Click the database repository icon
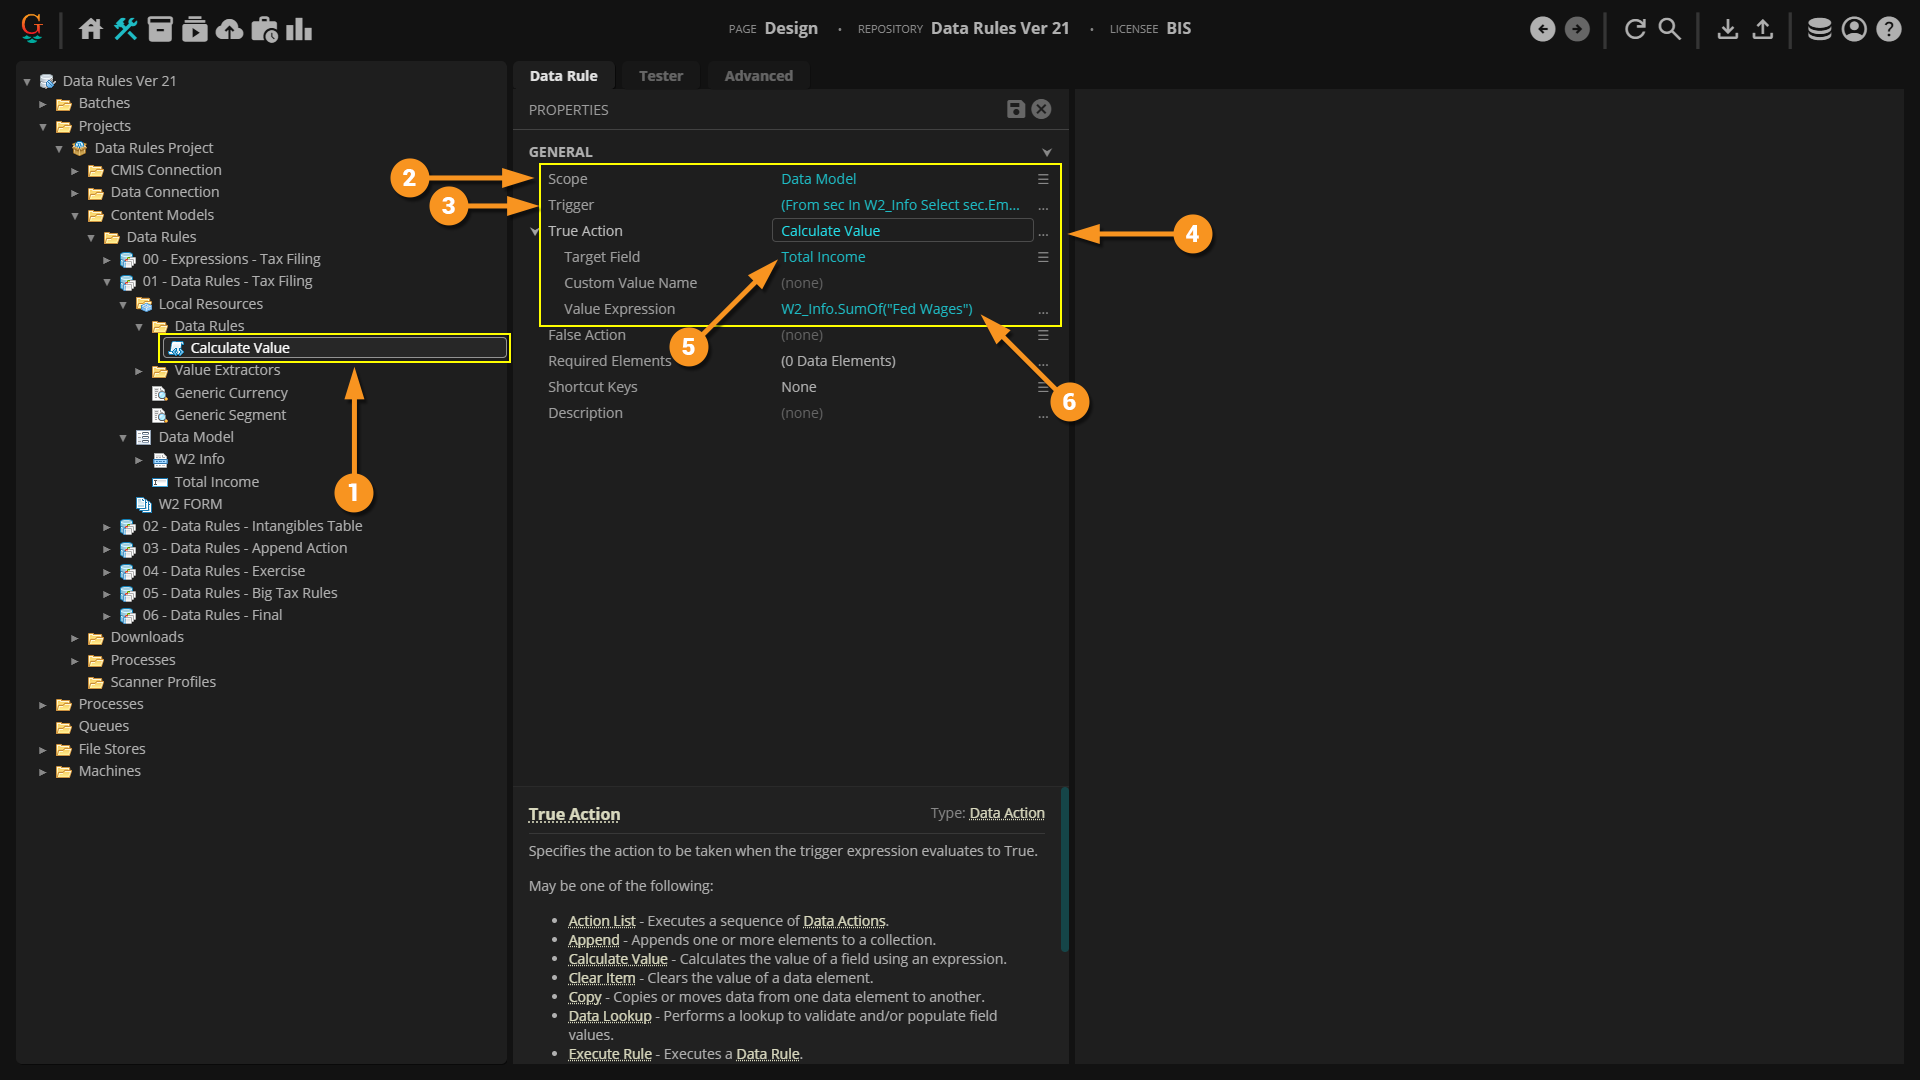Screen dimensions: 1920x1080 (1819, 29)
